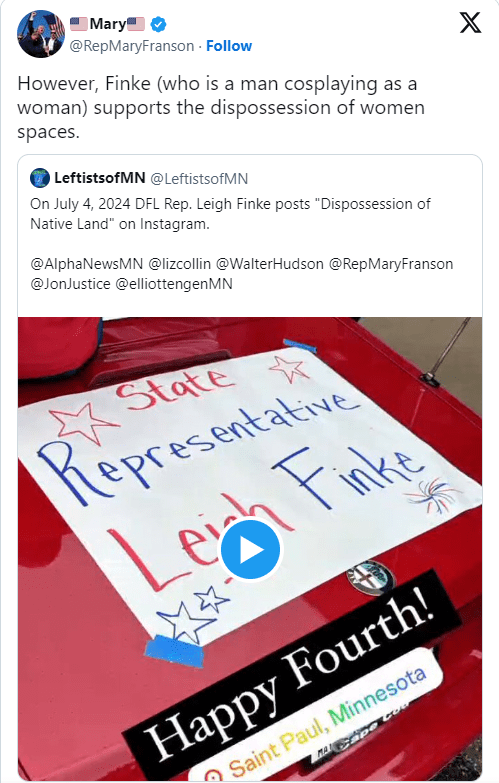This screenshot has width=499, height=783.
Task: Click the Mary display name
Action: [107, 24]
